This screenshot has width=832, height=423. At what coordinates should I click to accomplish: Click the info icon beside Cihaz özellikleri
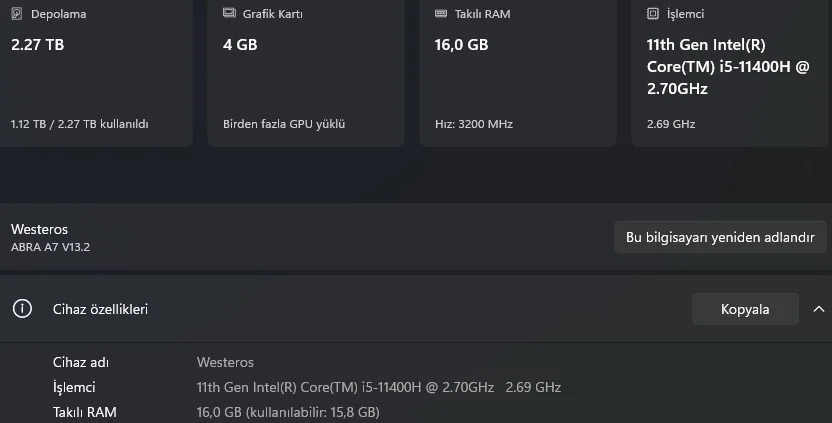[22, 309]
